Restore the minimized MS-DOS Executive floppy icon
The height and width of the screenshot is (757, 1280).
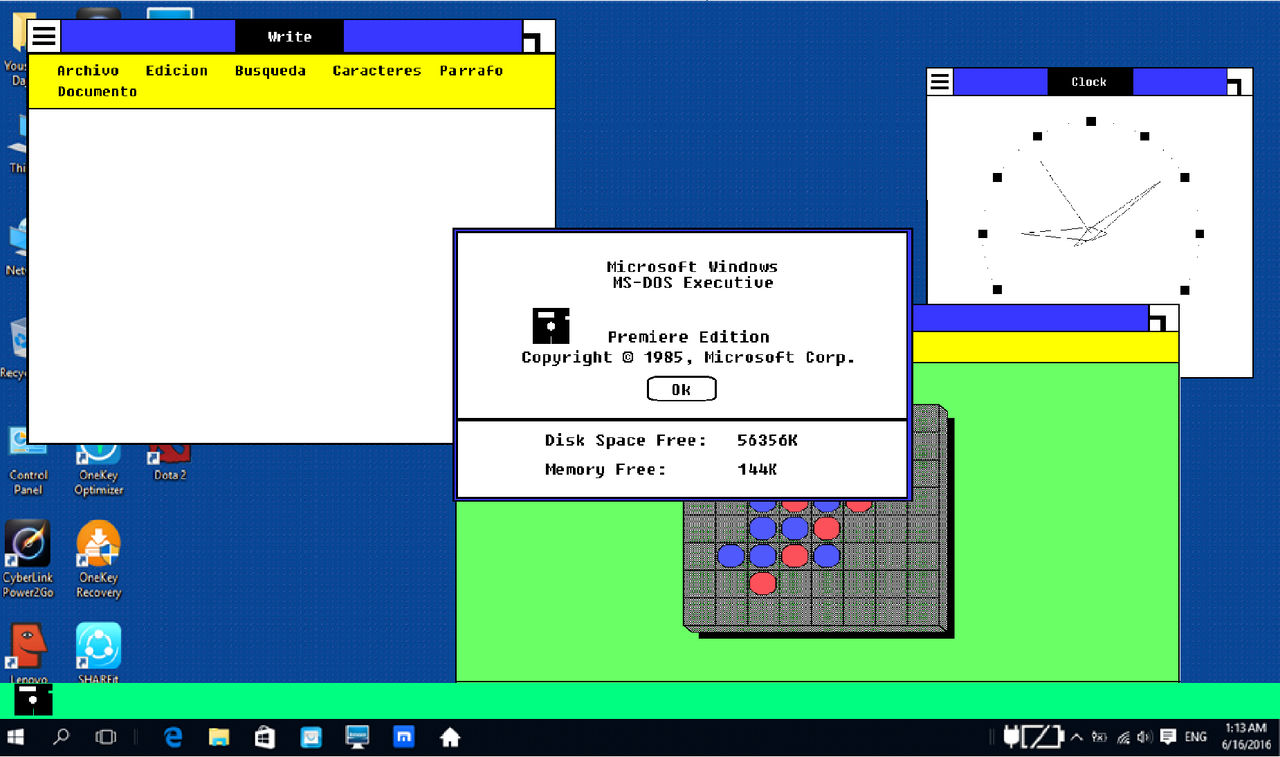(33, 700)
